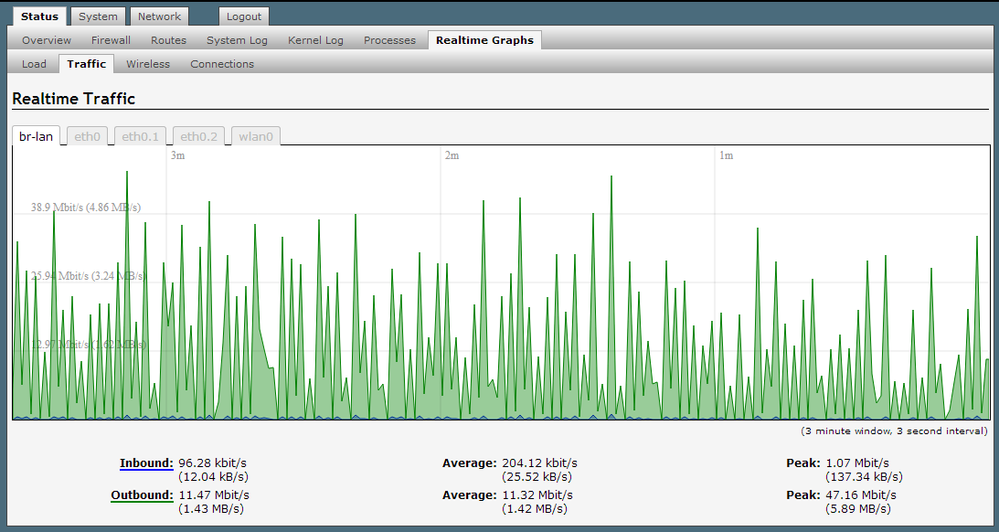Click the Realtime Traffic heading
This screenshot has width=999, height=532.
(74, 99)
